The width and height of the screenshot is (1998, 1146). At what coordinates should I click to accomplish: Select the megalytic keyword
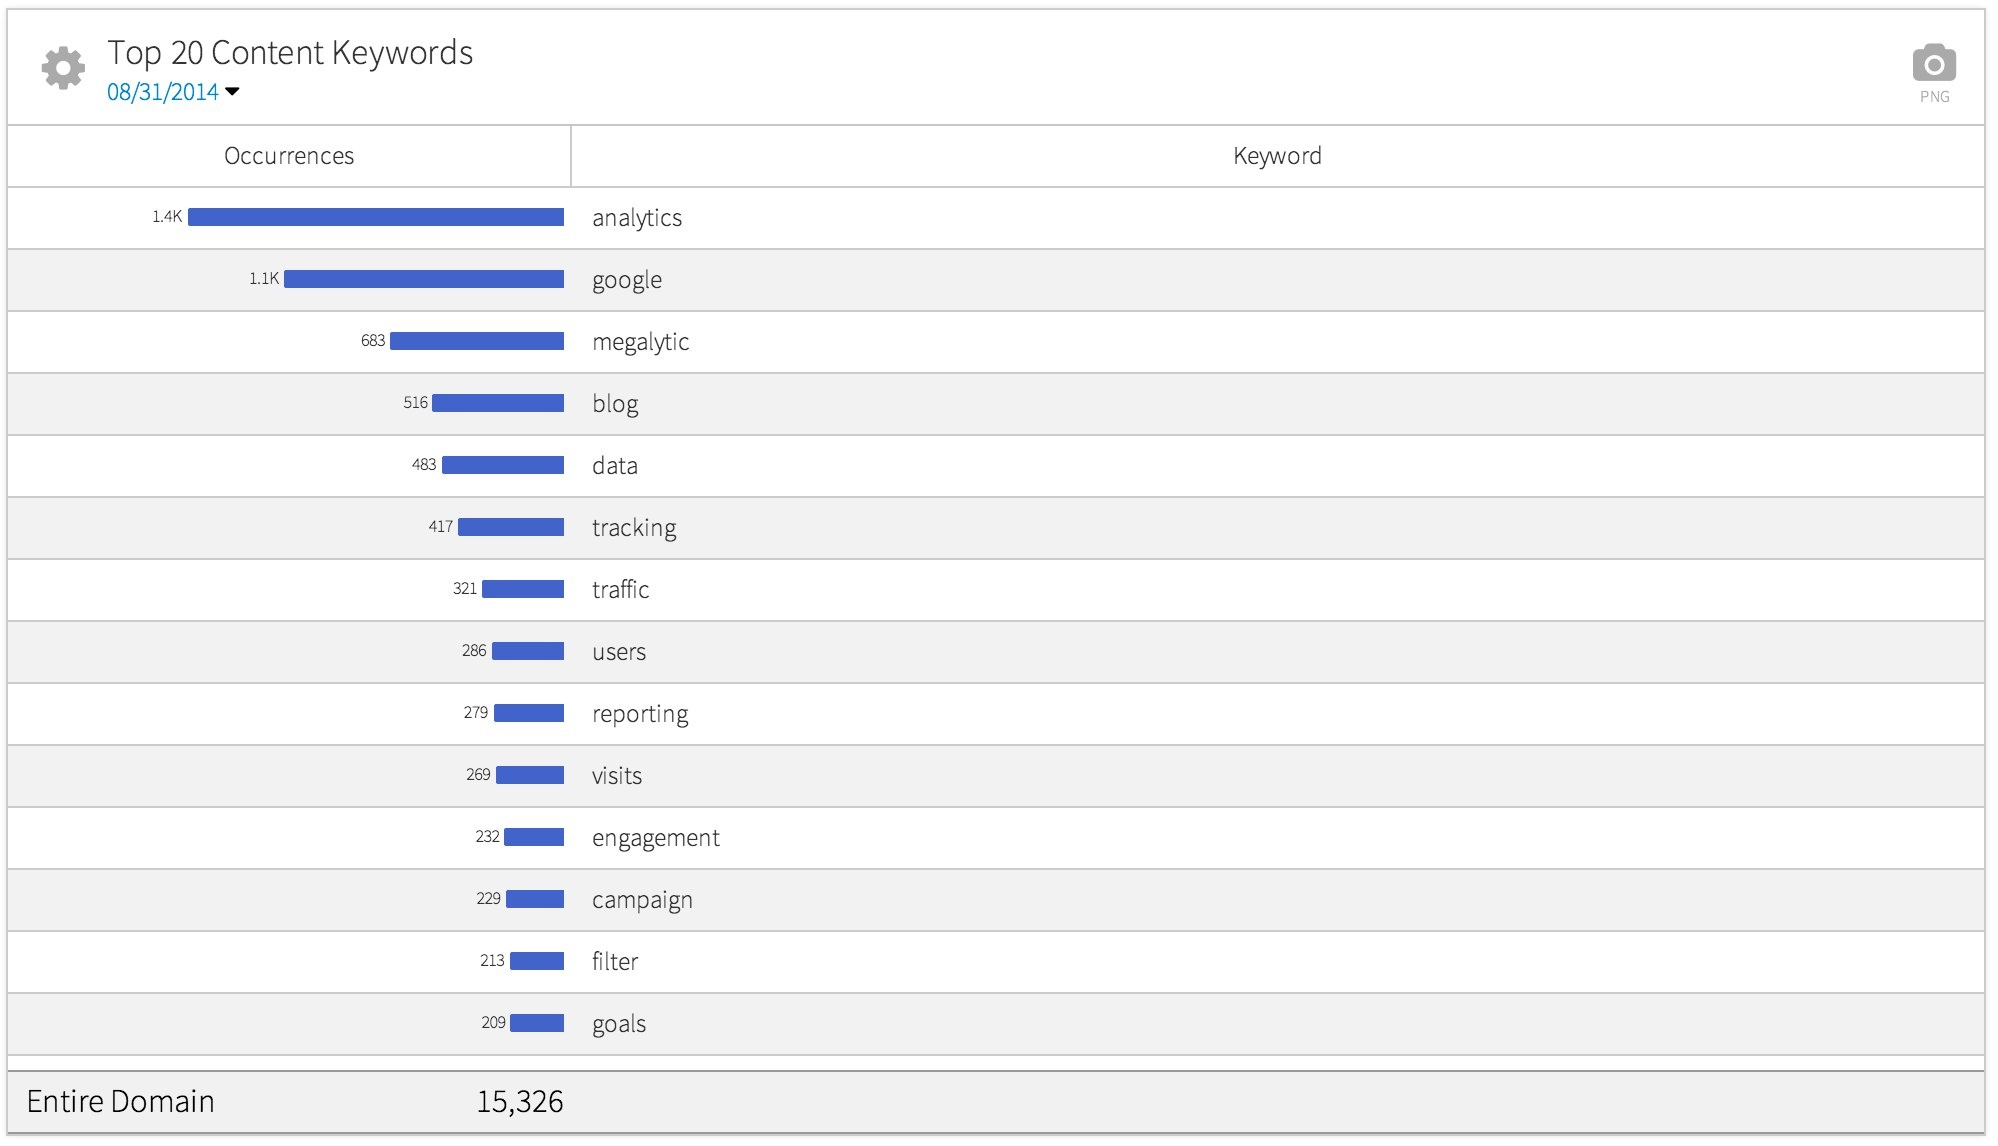click(x=640, y=342)
